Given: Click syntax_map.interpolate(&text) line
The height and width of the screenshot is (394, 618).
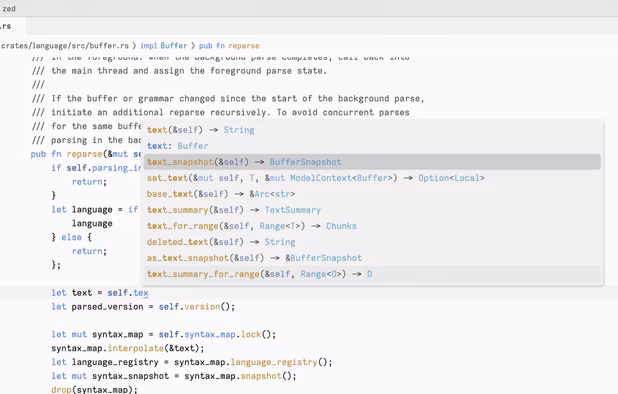Looking at the screenshot, I should tap(128, 348).
